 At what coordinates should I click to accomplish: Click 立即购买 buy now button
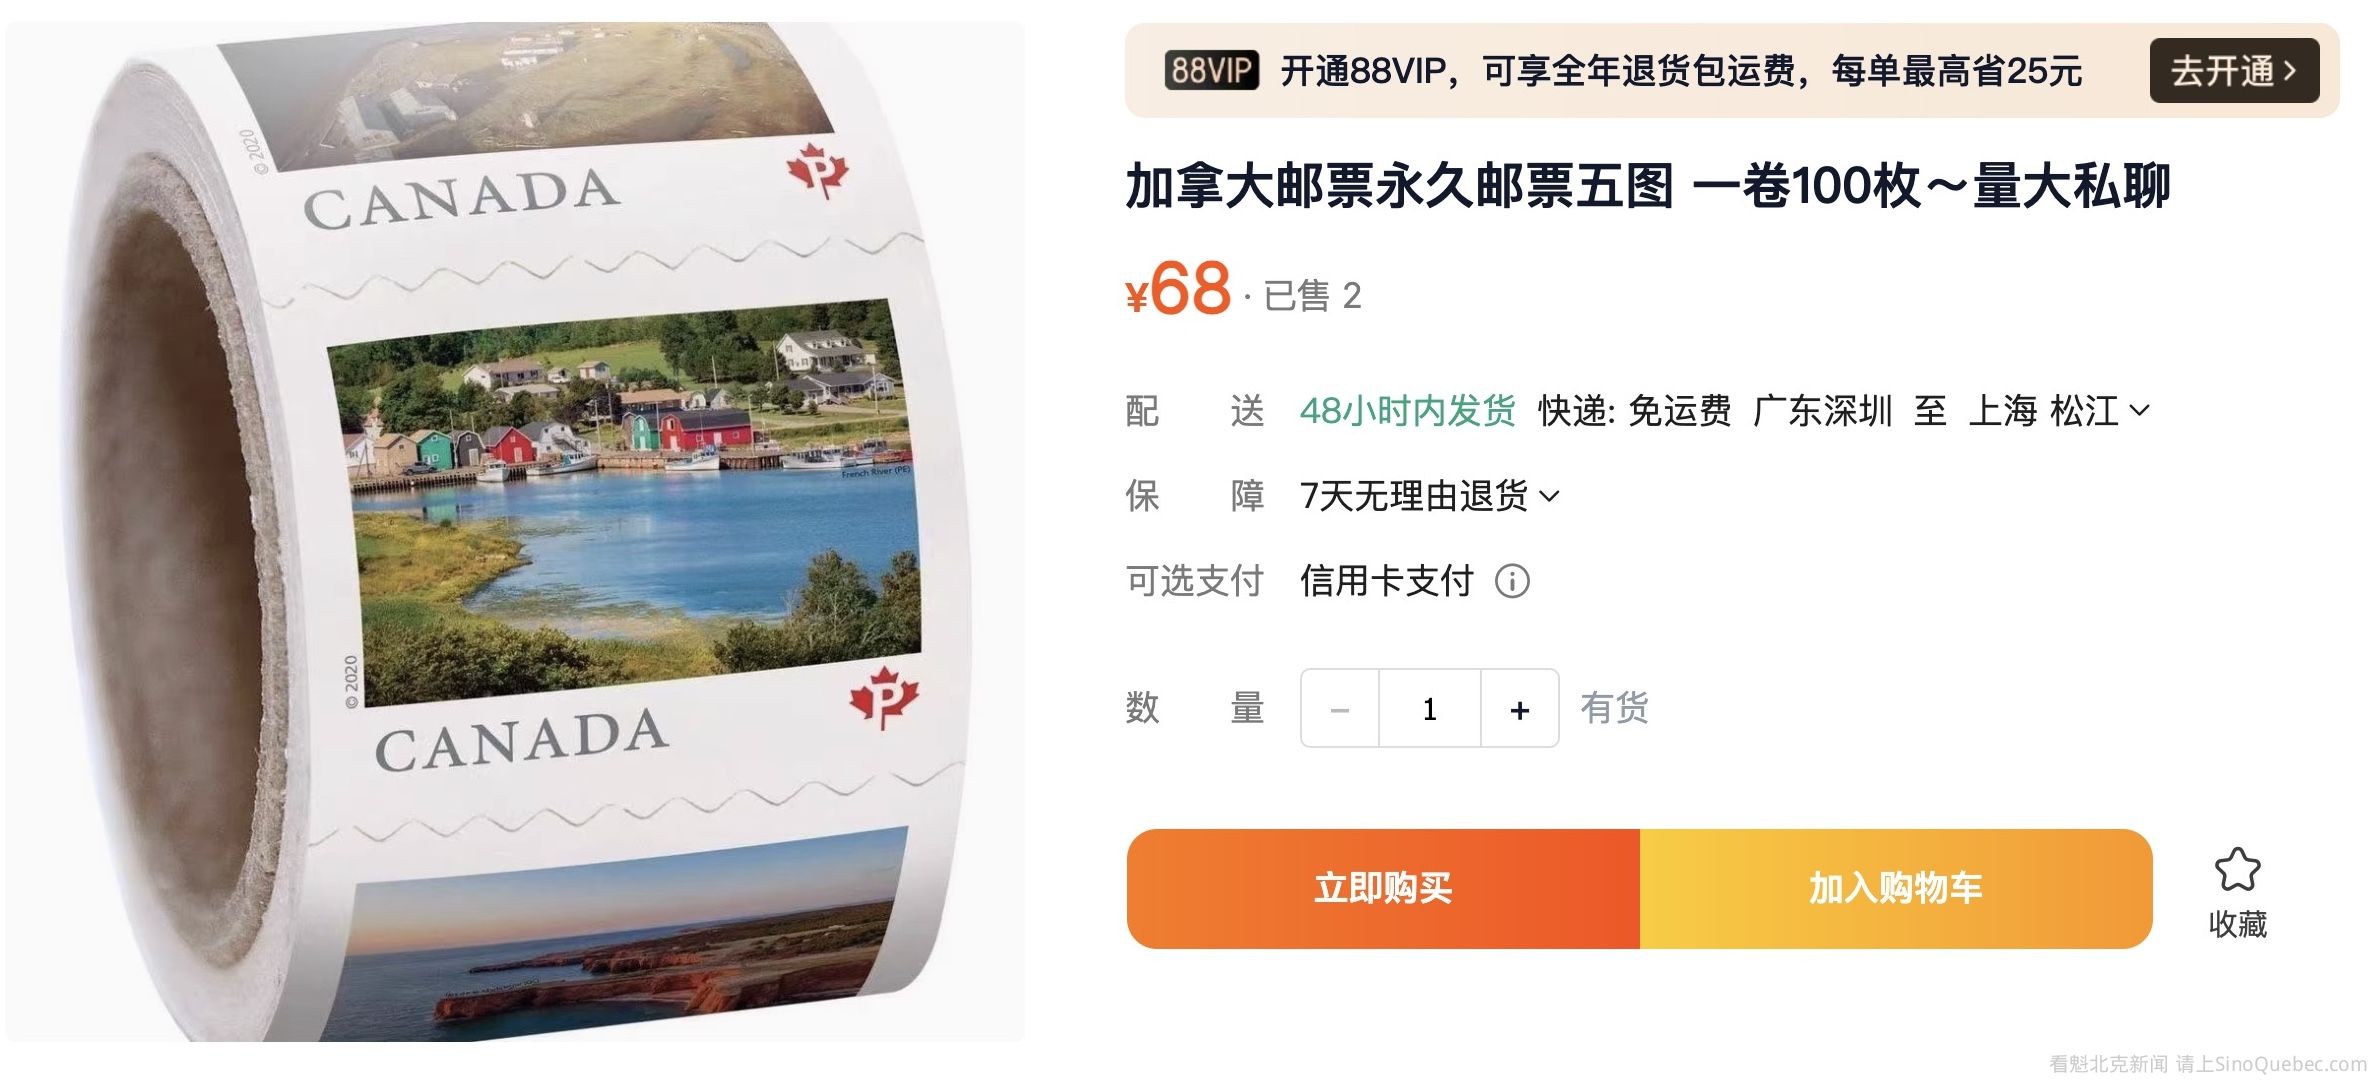(x=1383, y=888)
